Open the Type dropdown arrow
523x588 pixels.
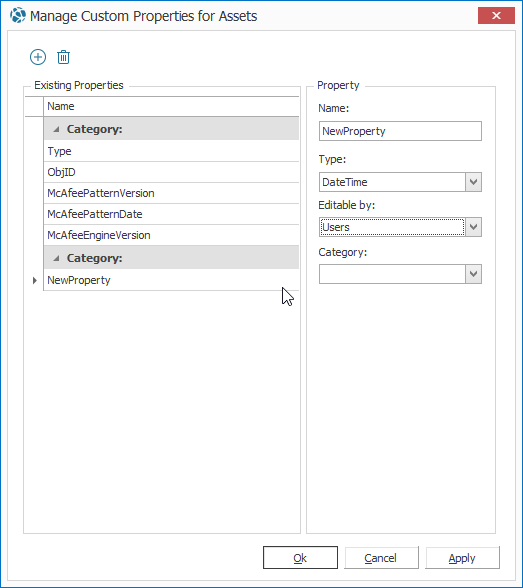pos(474,182)
